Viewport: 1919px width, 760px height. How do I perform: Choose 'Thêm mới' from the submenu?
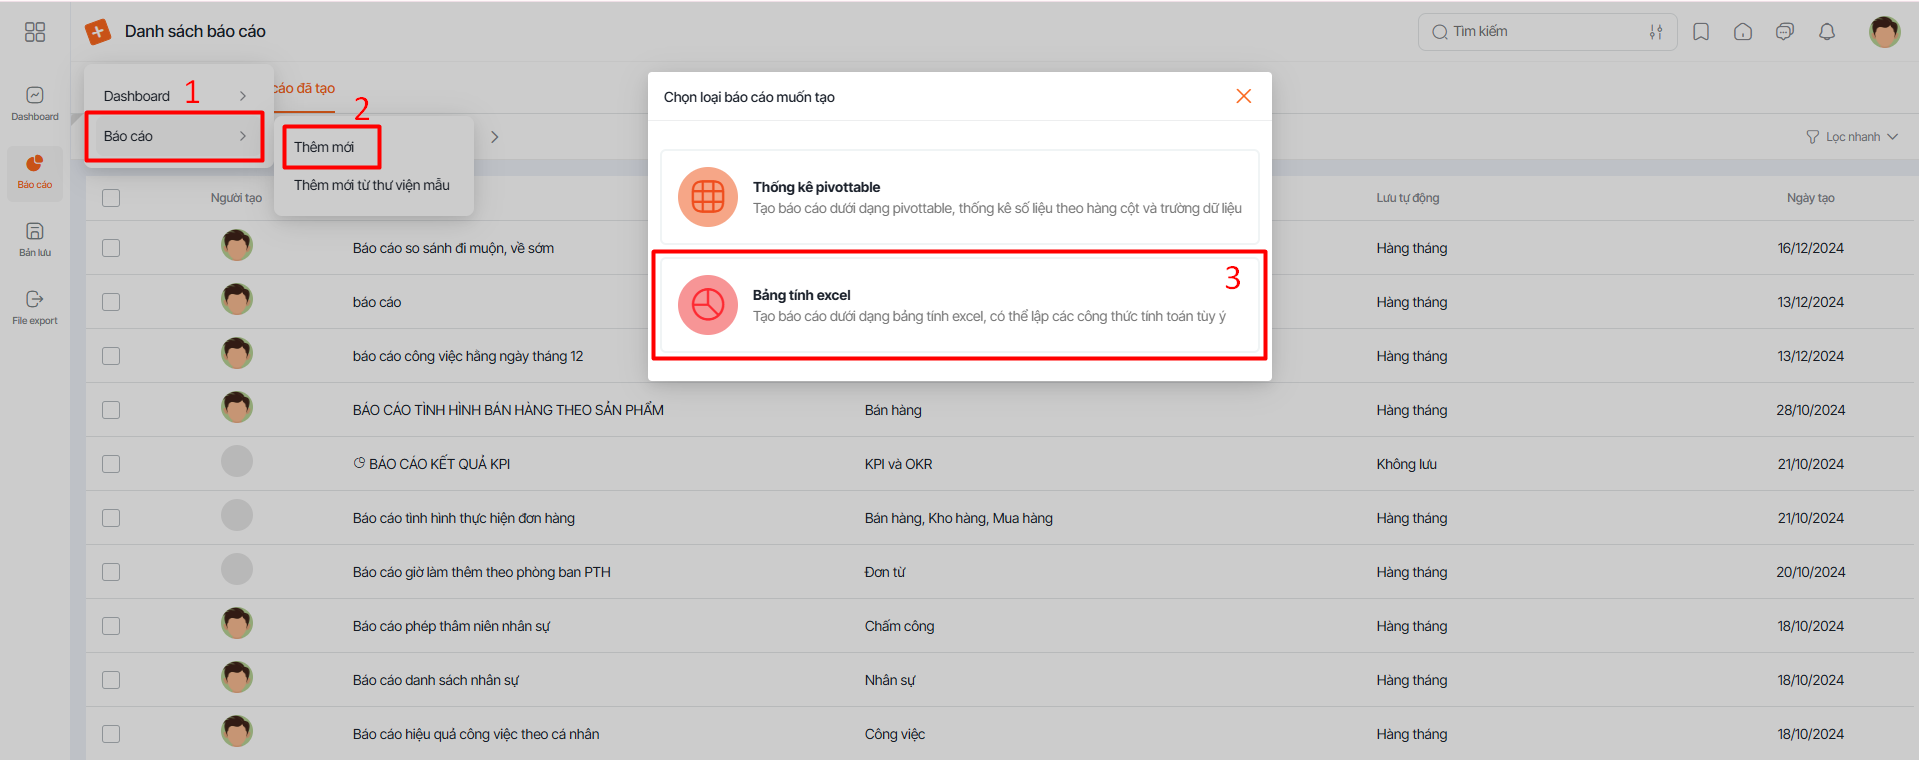point(324,147)
